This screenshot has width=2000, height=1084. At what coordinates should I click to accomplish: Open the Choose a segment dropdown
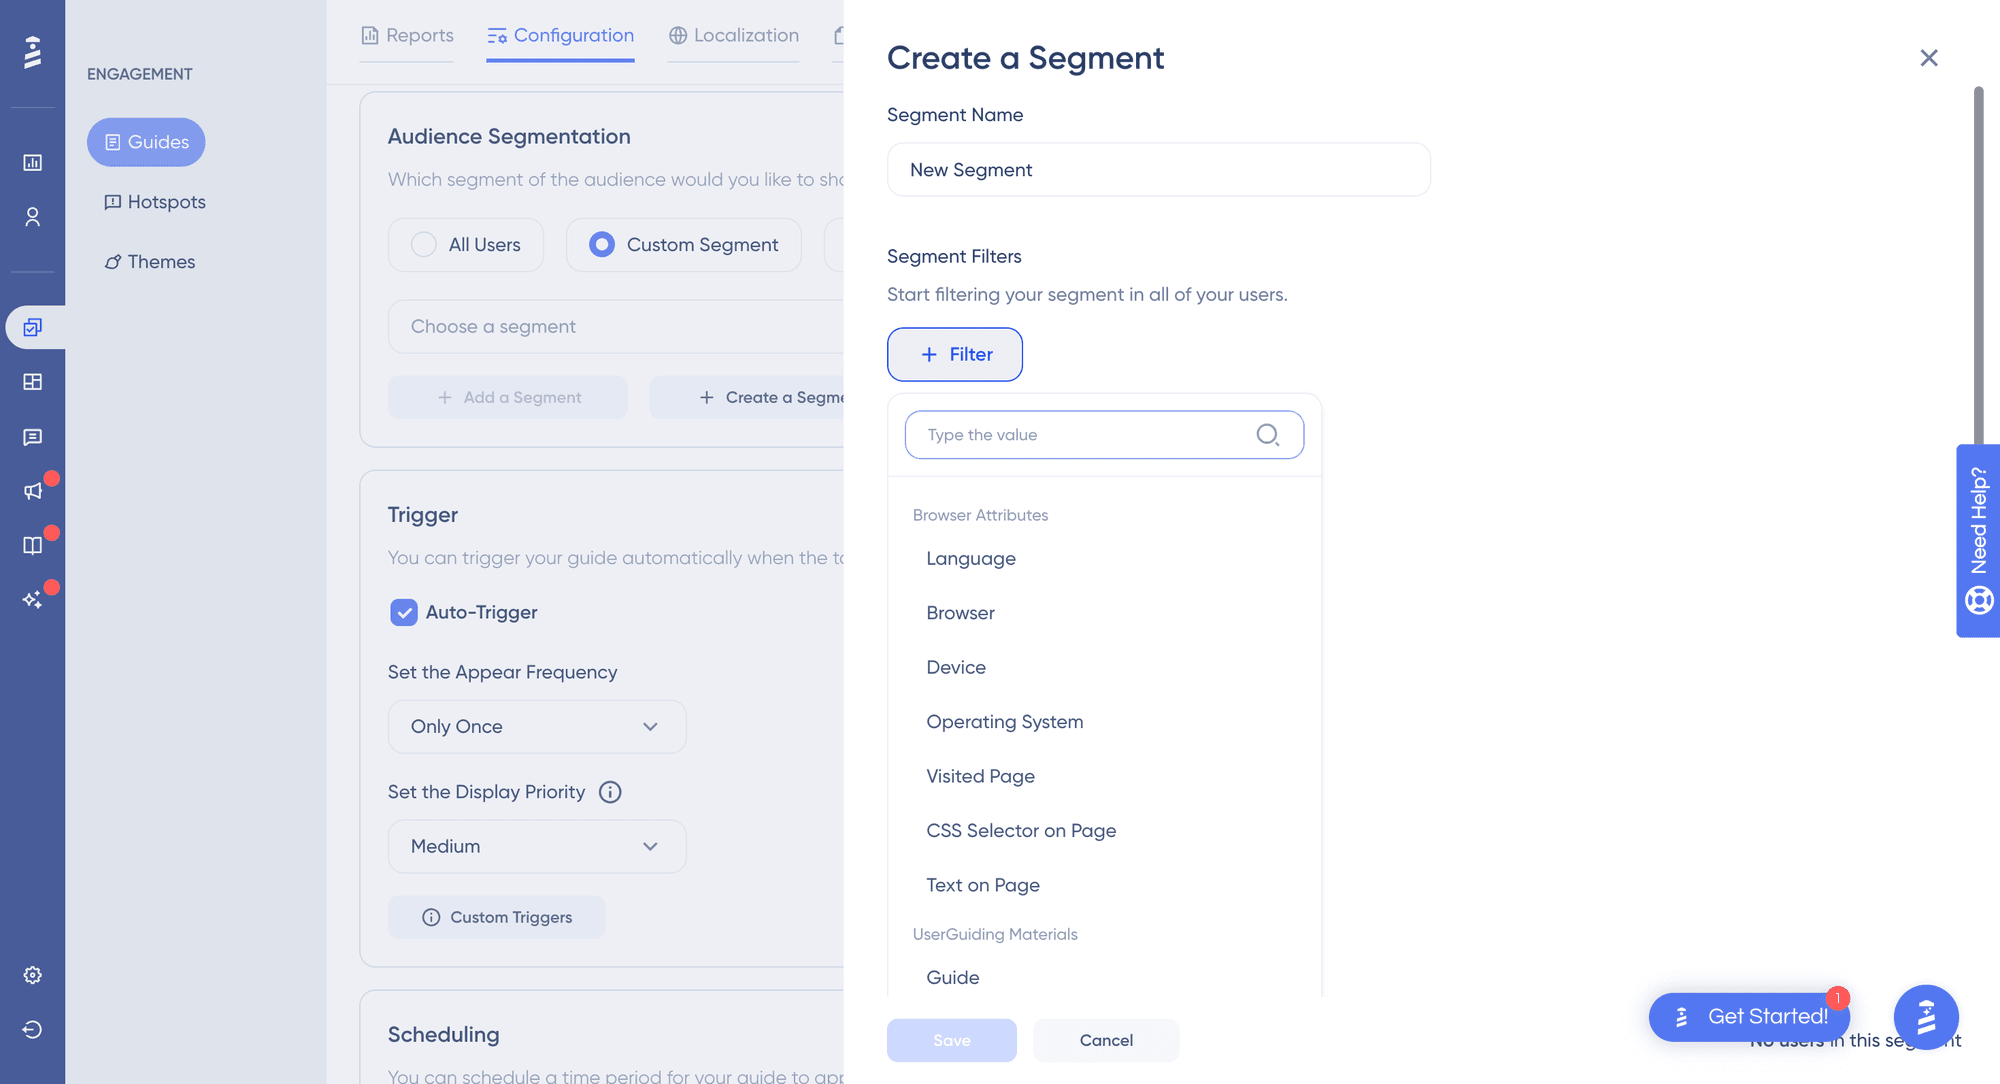615,327
